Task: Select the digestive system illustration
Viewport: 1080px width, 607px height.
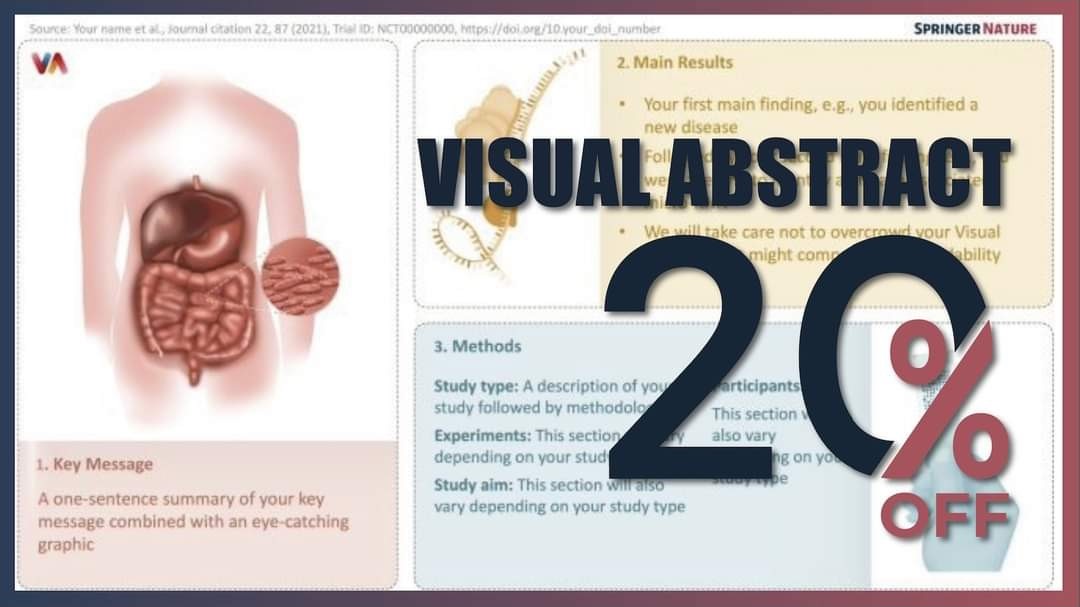Action: click(196, 279)
